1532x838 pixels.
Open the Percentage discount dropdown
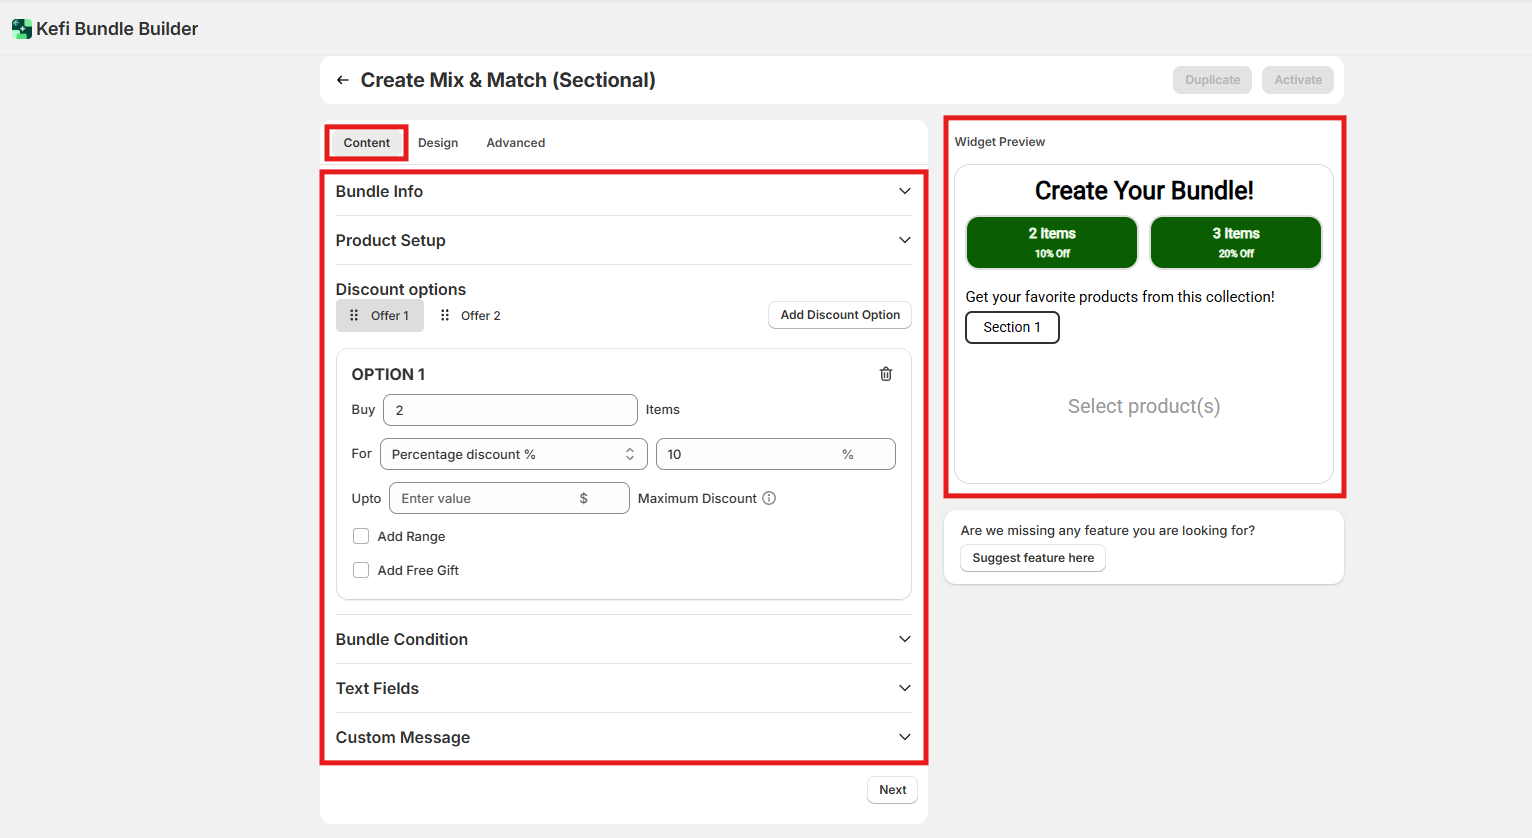coord(513,454)
